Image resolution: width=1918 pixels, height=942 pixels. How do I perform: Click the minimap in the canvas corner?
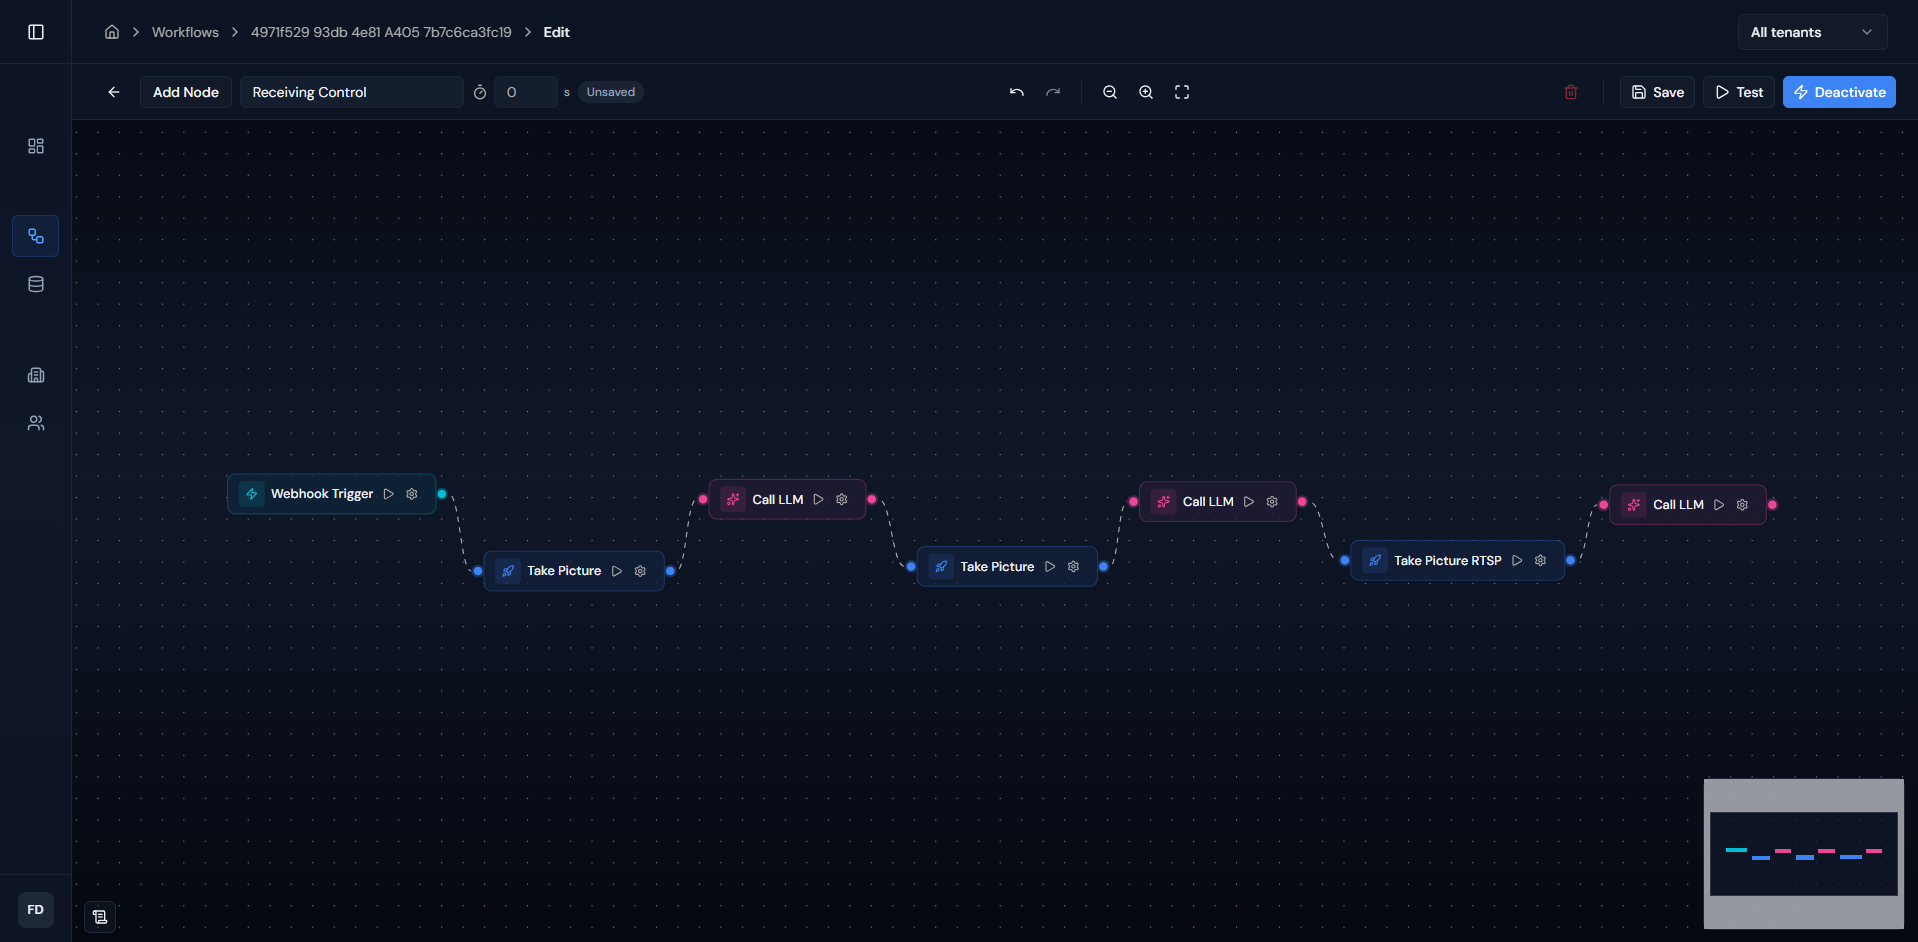tap(1804, 854)
